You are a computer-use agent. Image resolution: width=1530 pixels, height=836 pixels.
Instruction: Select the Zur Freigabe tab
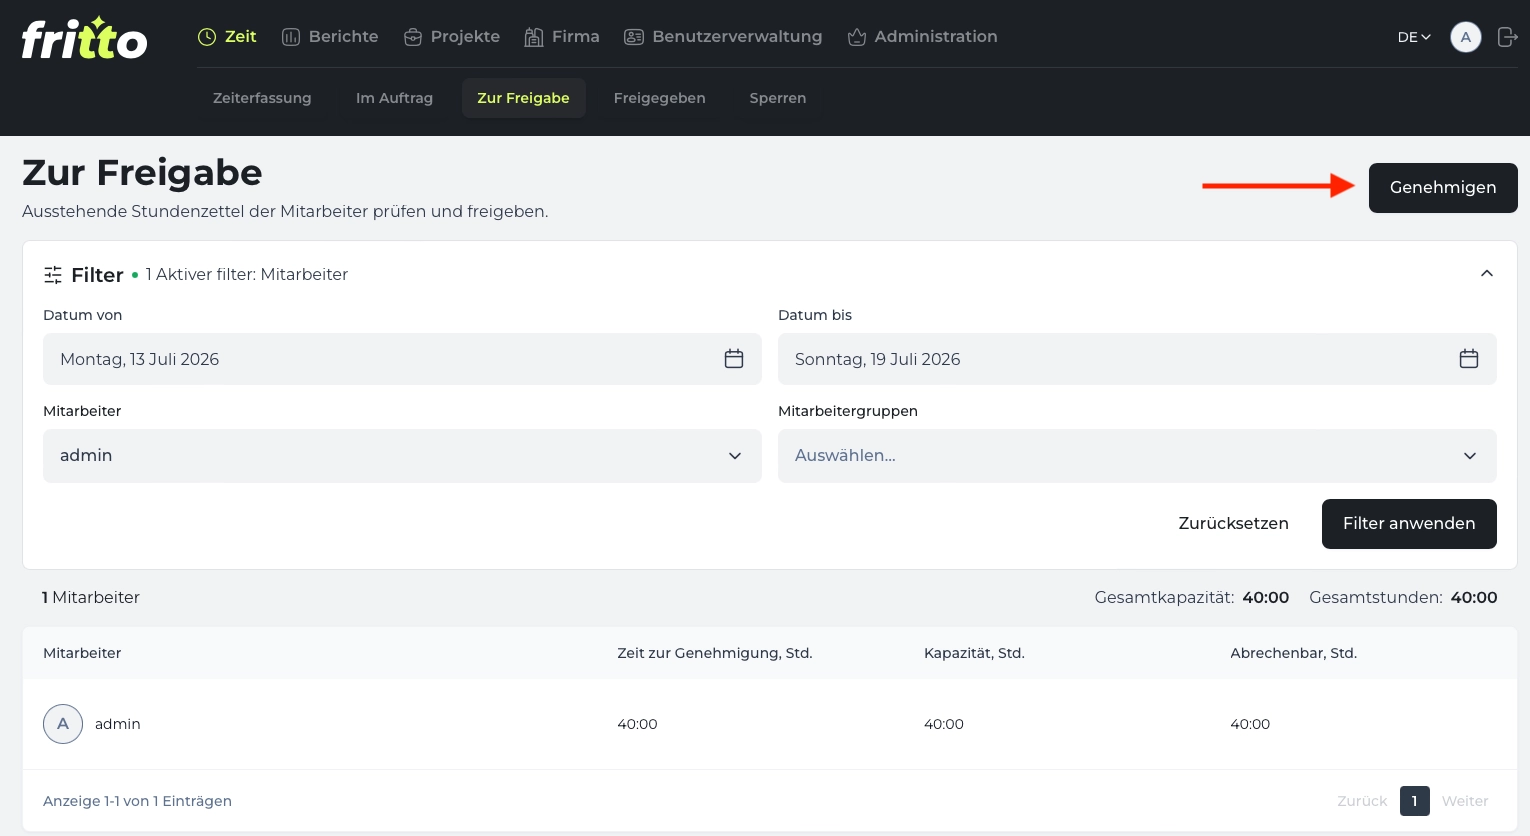pos(523,98)
